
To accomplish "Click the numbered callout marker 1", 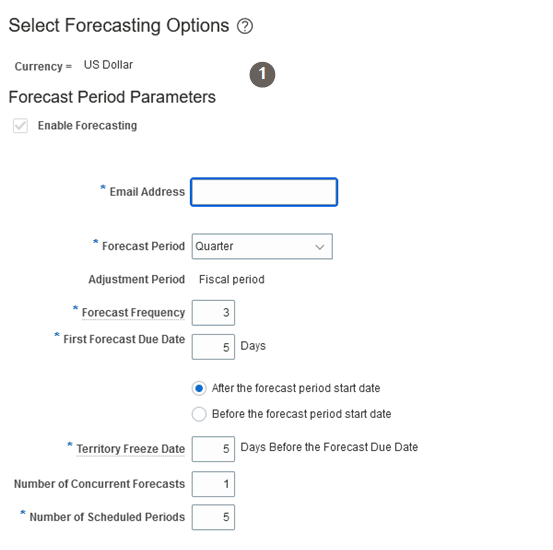I will (x=262, y=74).
